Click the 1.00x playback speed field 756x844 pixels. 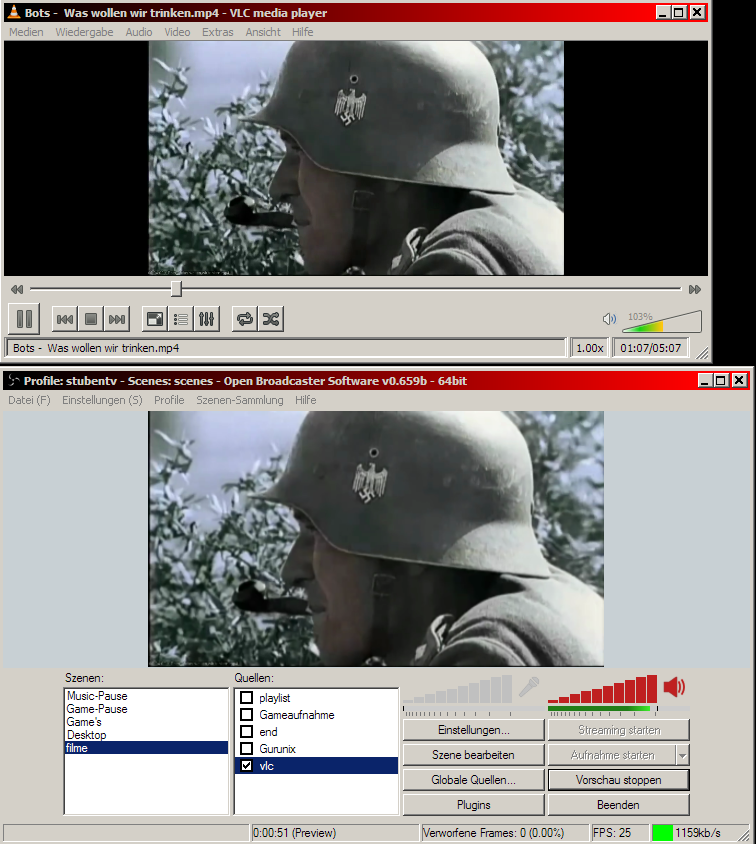tap(590, 348)
